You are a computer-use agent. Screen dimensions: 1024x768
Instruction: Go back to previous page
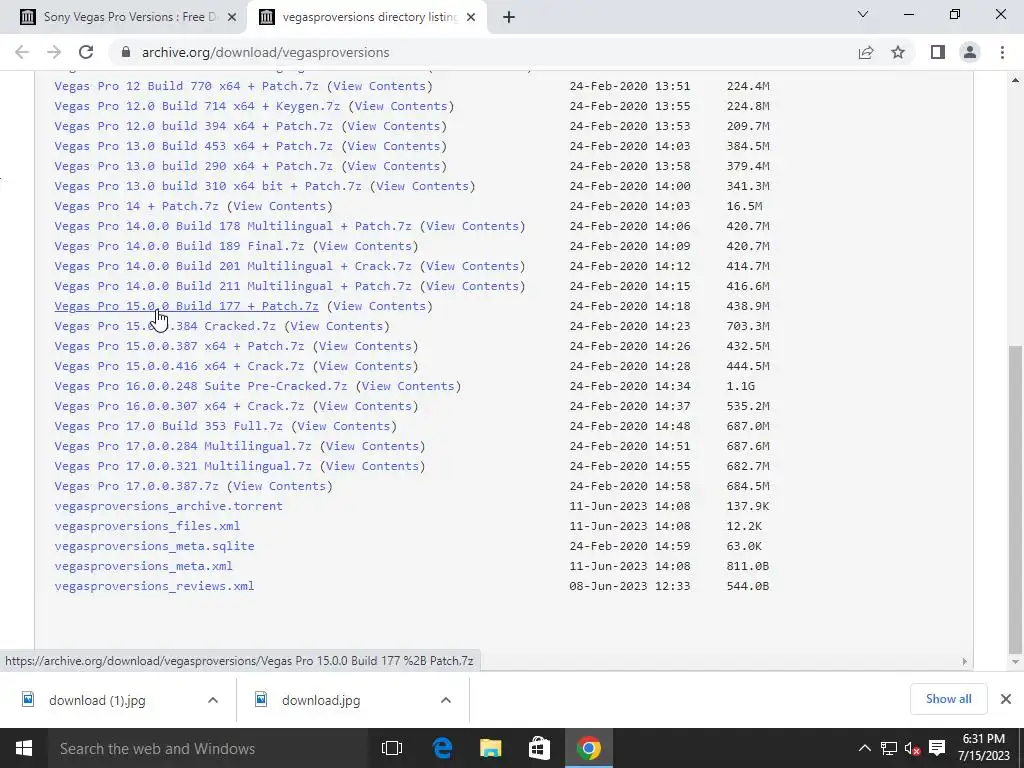(x=22, y=52)
